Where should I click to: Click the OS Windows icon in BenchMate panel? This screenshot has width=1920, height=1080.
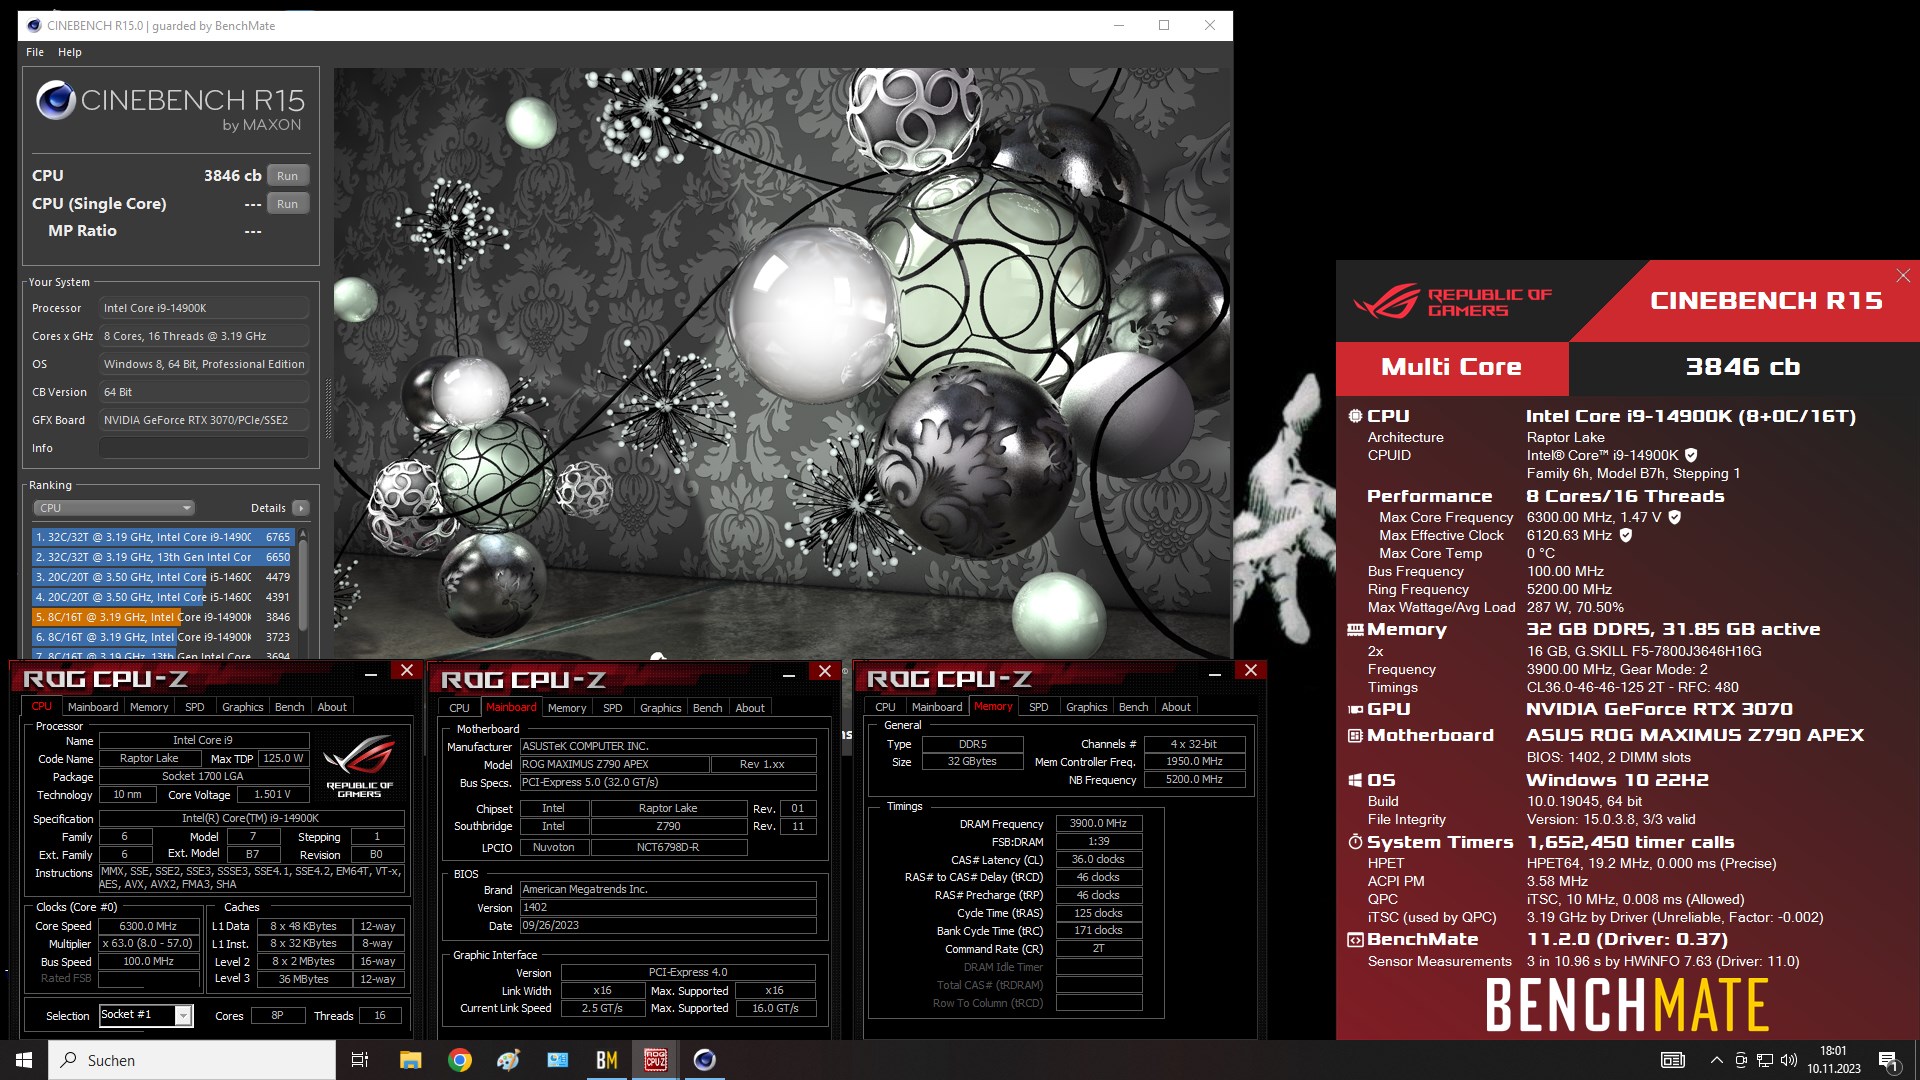[1355, 780]
